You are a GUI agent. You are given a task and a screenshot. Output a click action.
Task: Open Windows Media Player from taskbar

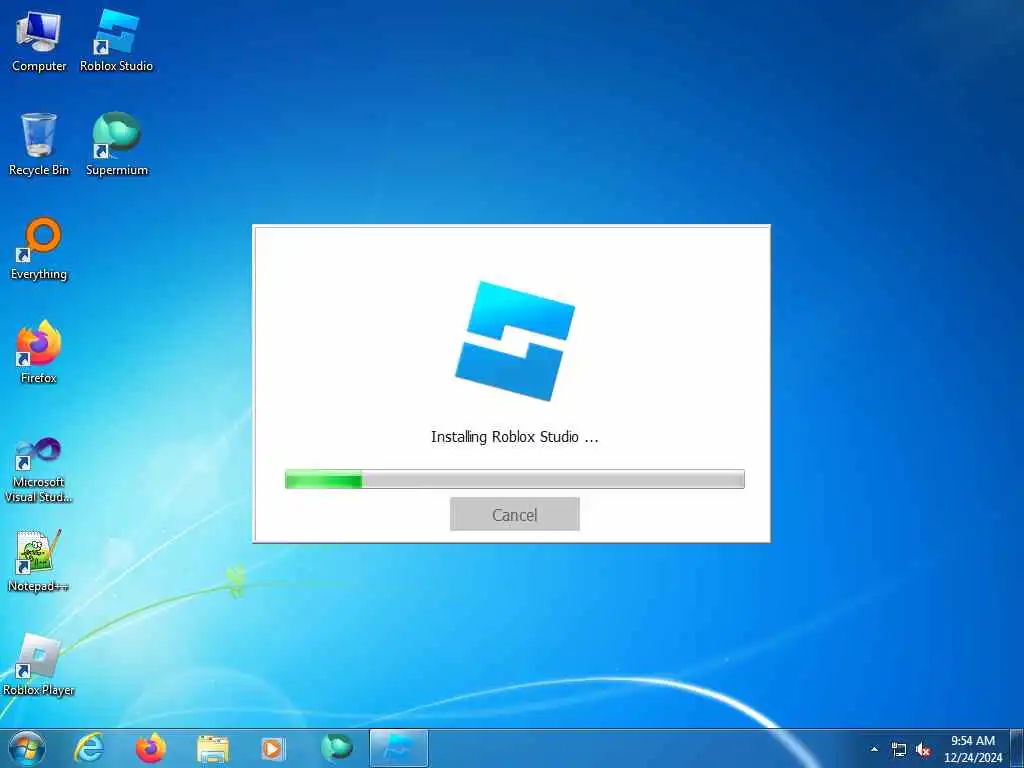pyautogui.click(x=273, y=749)
